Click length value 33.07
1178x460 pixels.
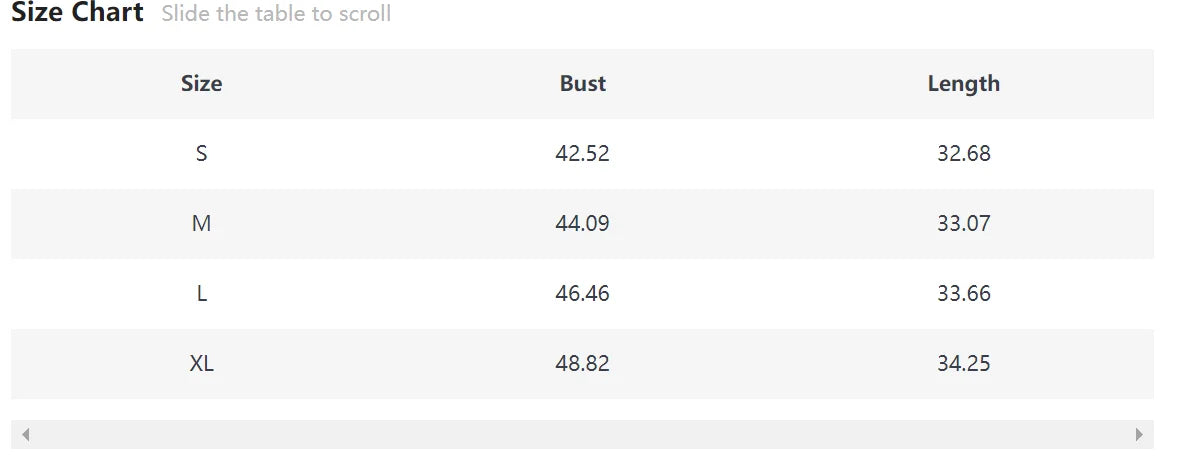(x=963, y=223)
